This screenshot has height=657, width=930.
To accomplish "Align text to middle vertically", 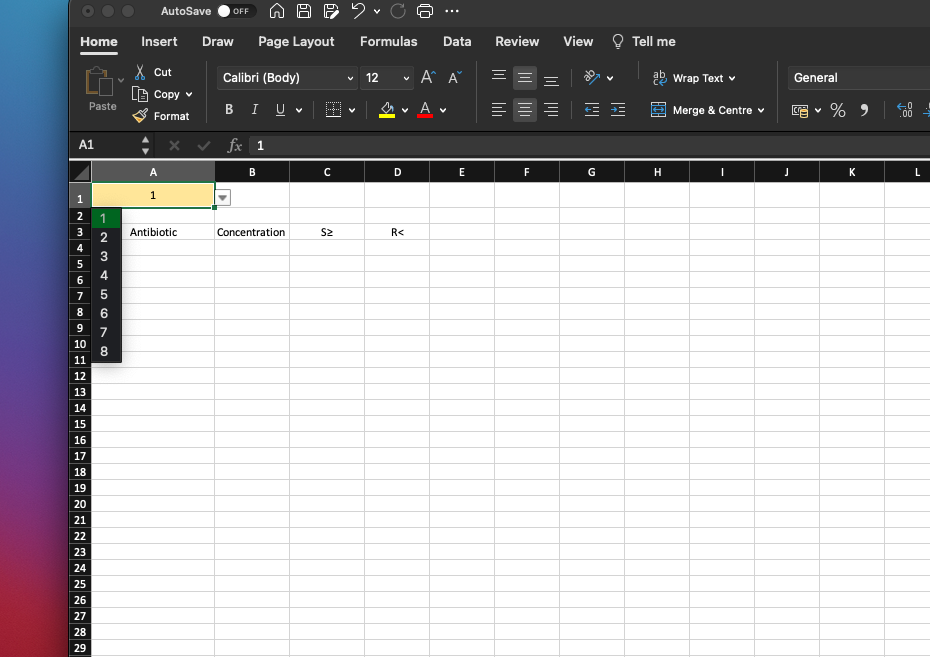I will click(525, 78).
